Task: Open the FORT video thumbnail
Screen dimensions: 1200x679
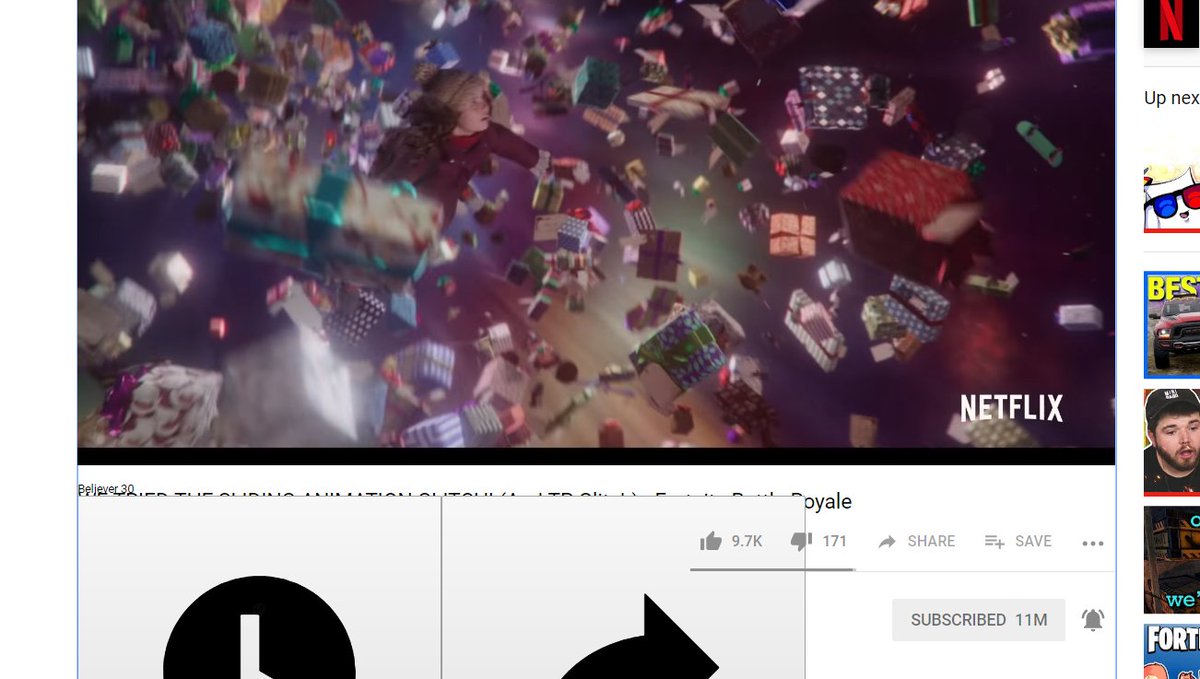Action: (1172, 651)
